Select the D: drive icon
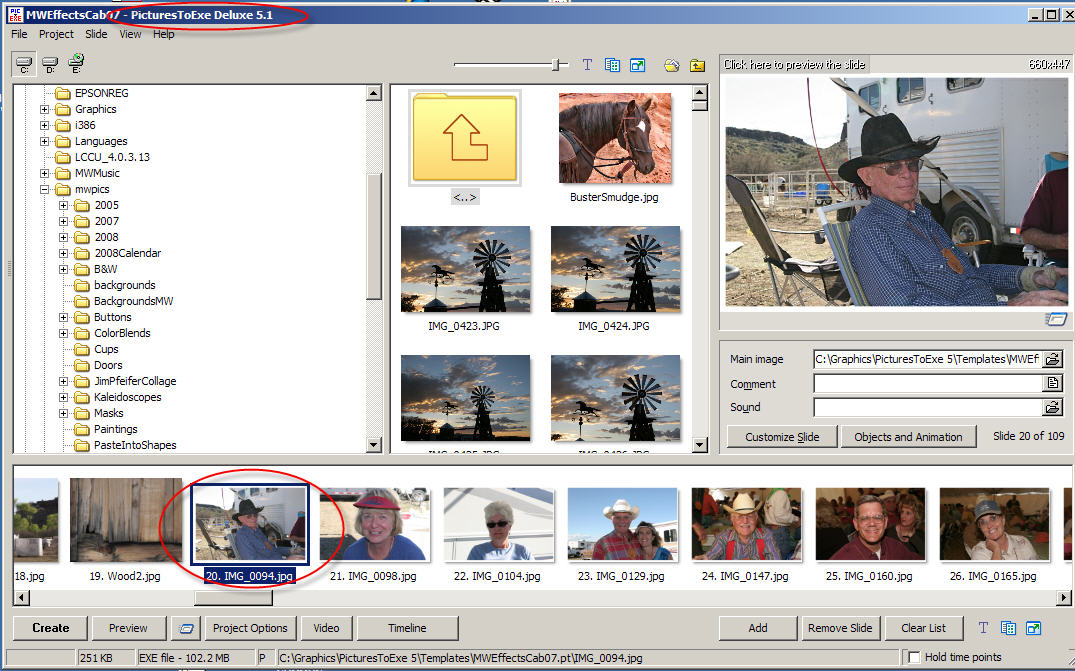The height and width of the screenshot is (671, 1075). coord(50,64)
